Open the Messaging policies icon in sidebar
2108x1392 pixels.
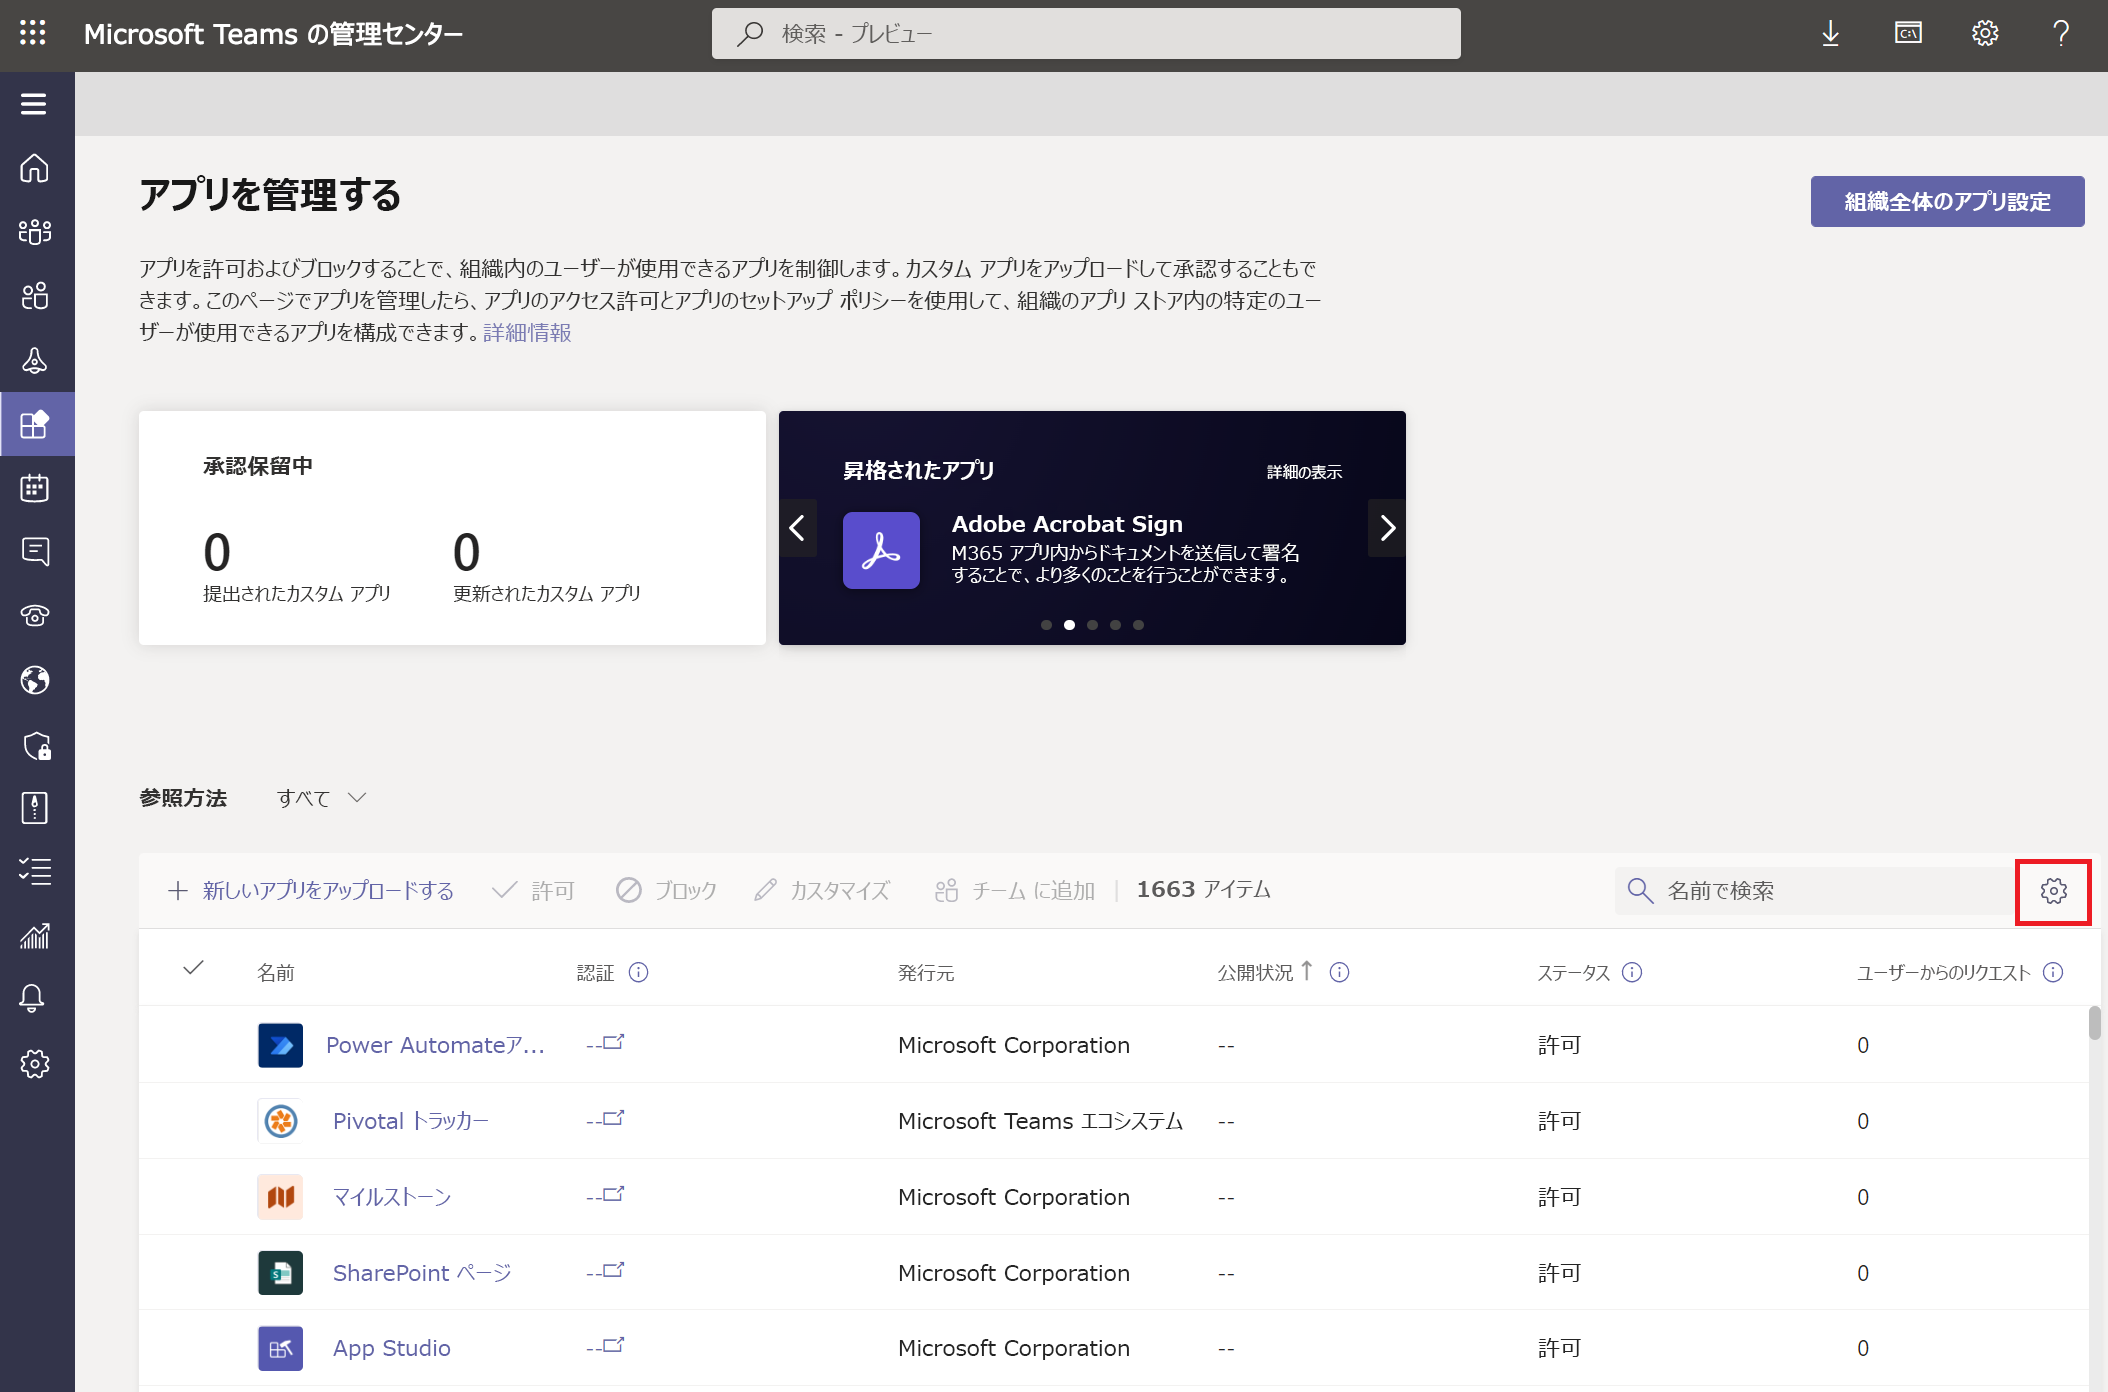35,551
